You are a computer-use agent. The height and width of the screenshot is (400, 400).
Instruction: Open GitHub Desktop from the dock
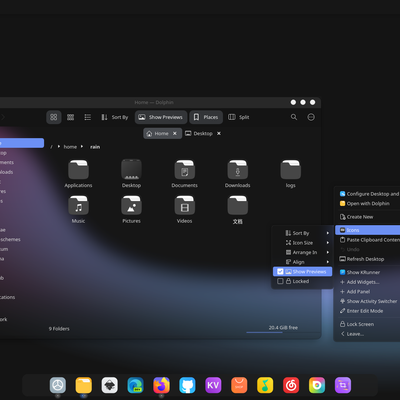187,385
